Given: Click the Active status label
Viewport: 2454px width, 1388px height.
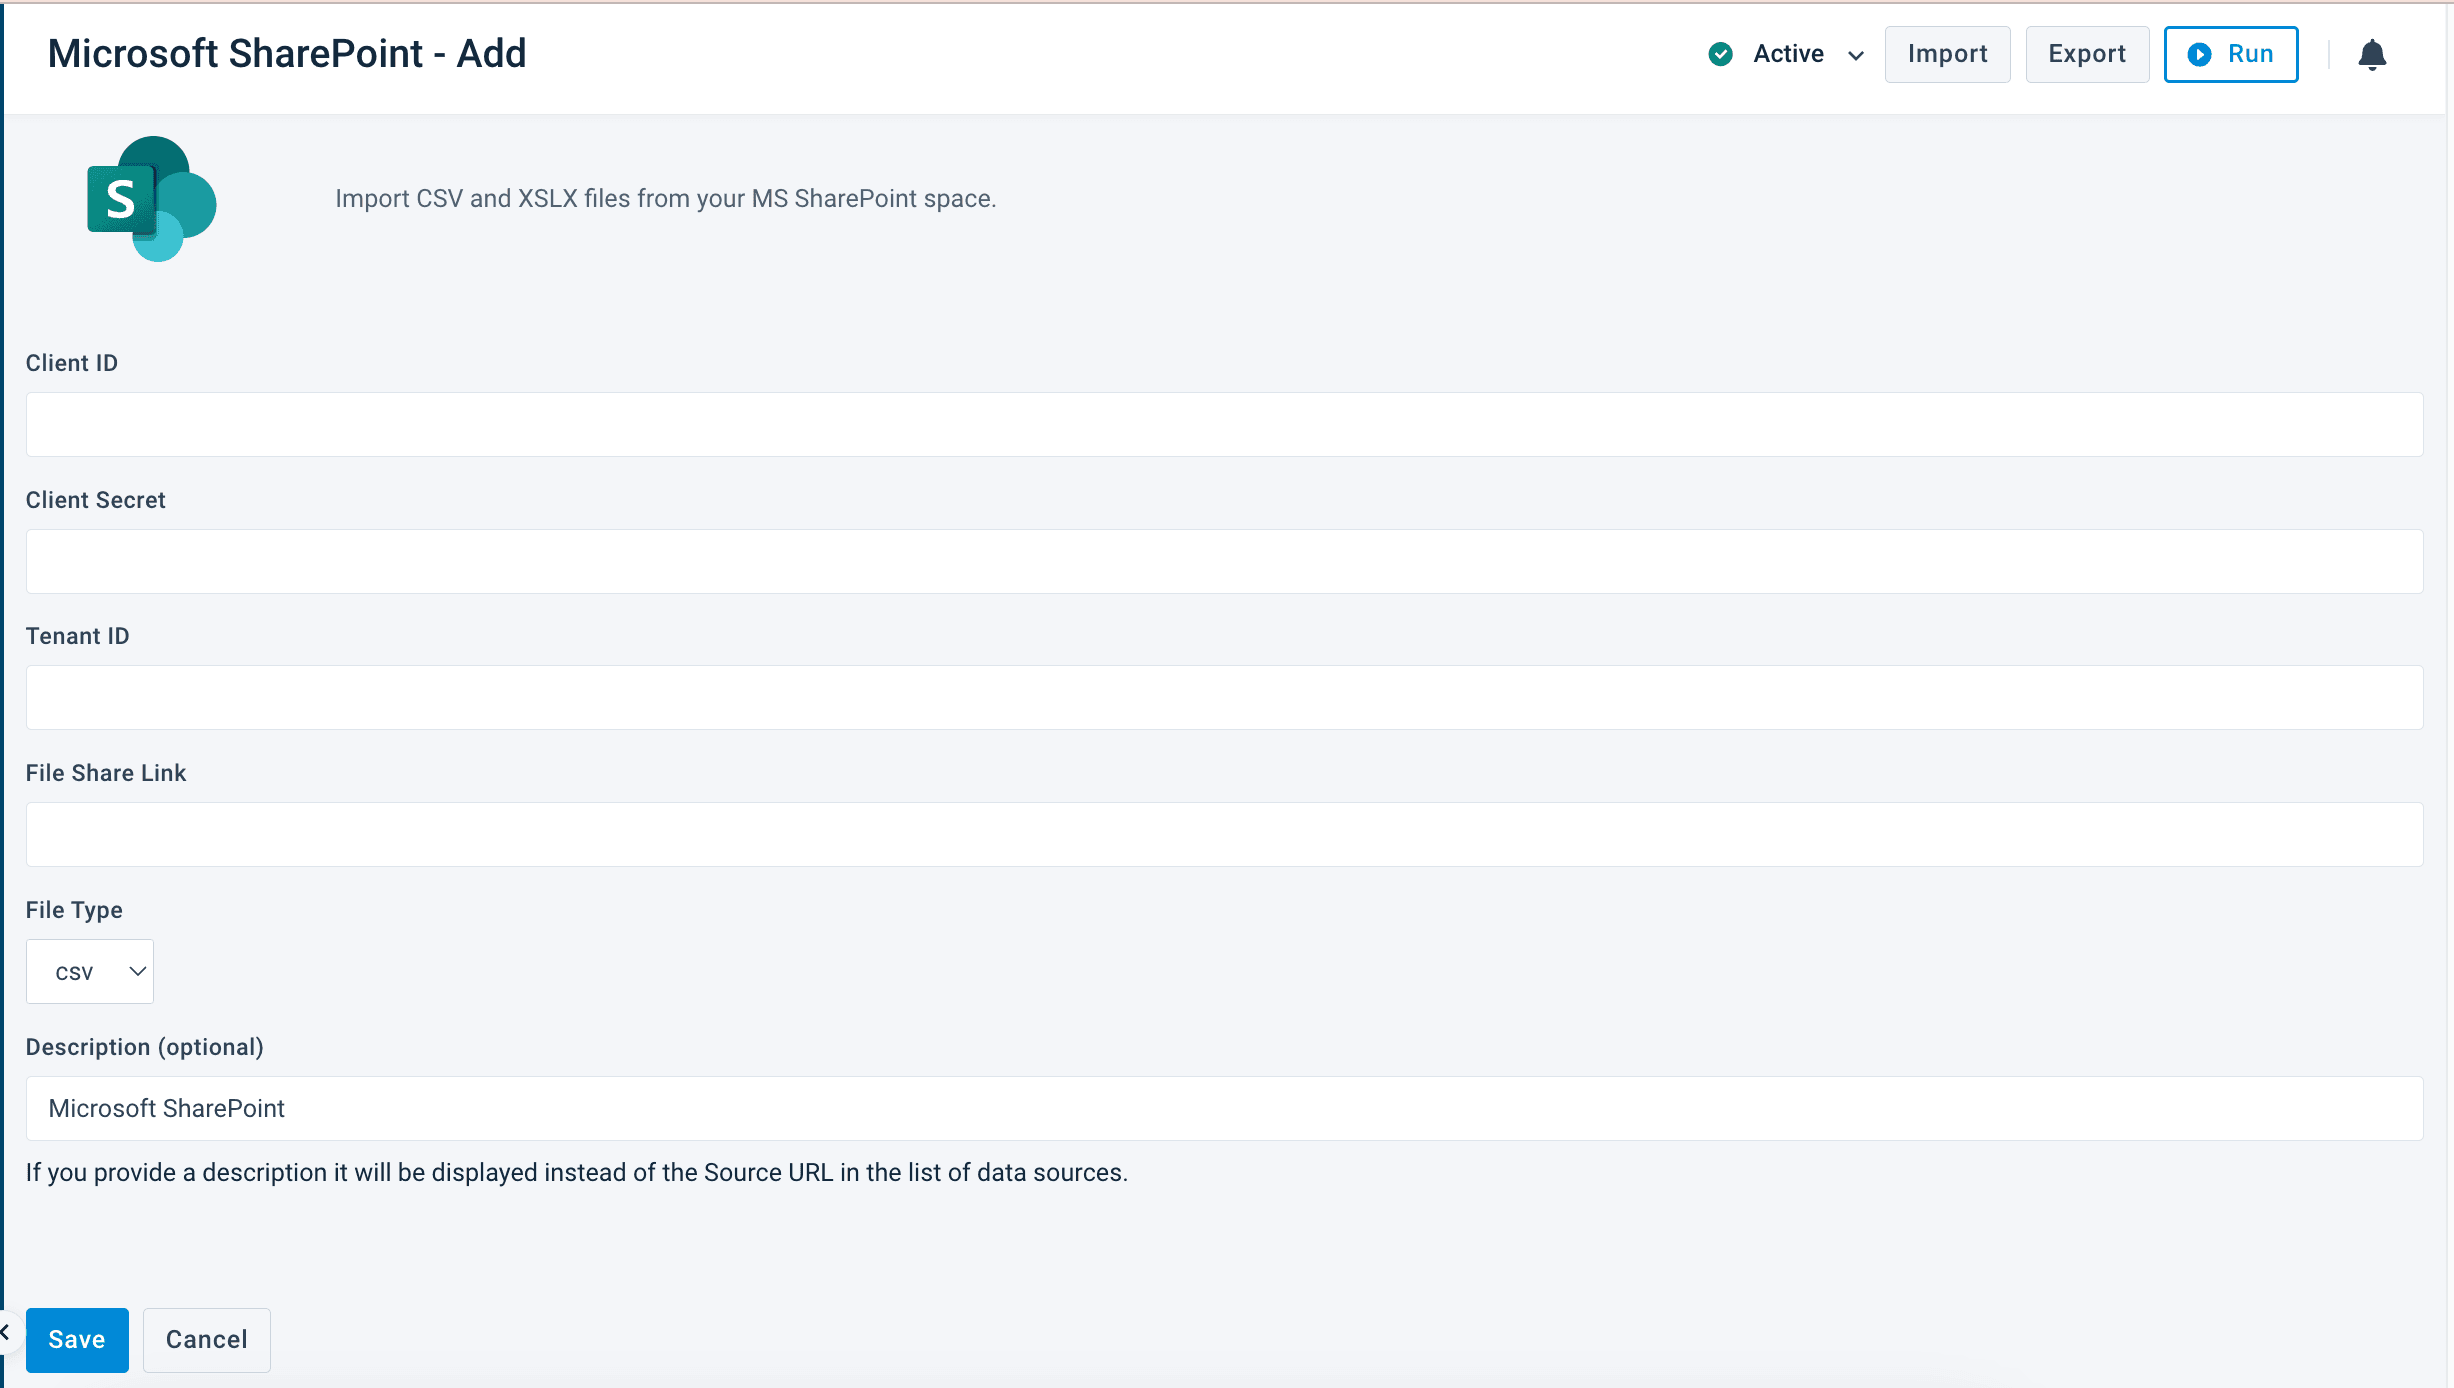Looking at the screenshot, I should point(1788,54).
